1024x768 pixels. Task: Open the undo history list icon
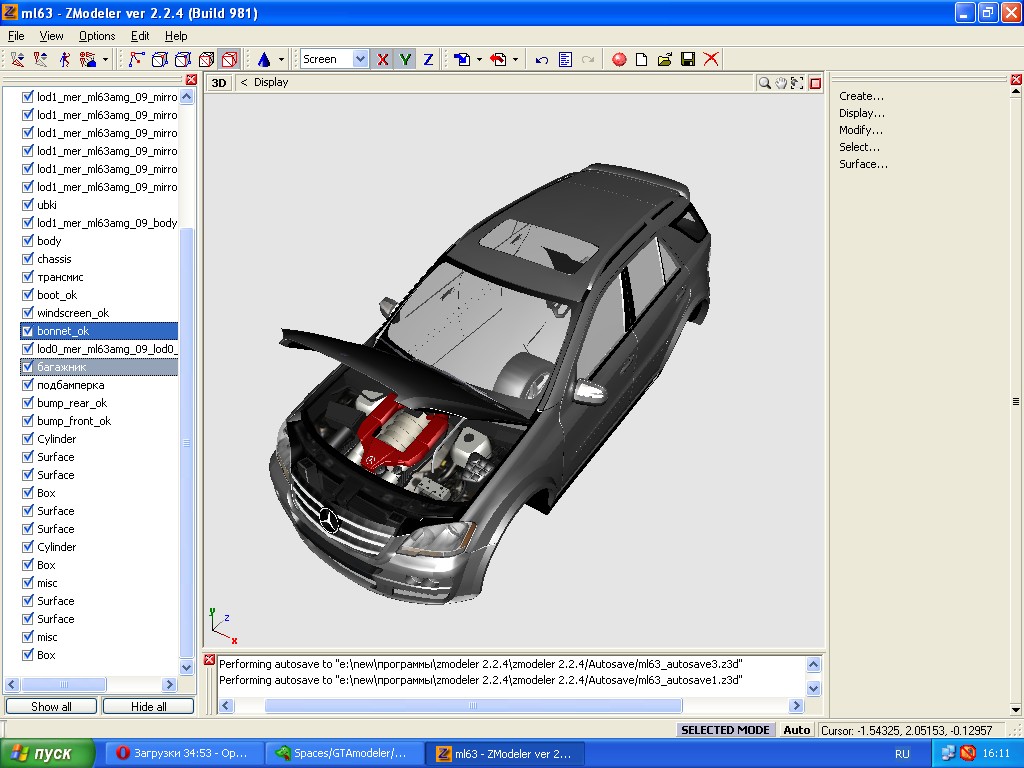pyautogui.click(x=566, y=59)
